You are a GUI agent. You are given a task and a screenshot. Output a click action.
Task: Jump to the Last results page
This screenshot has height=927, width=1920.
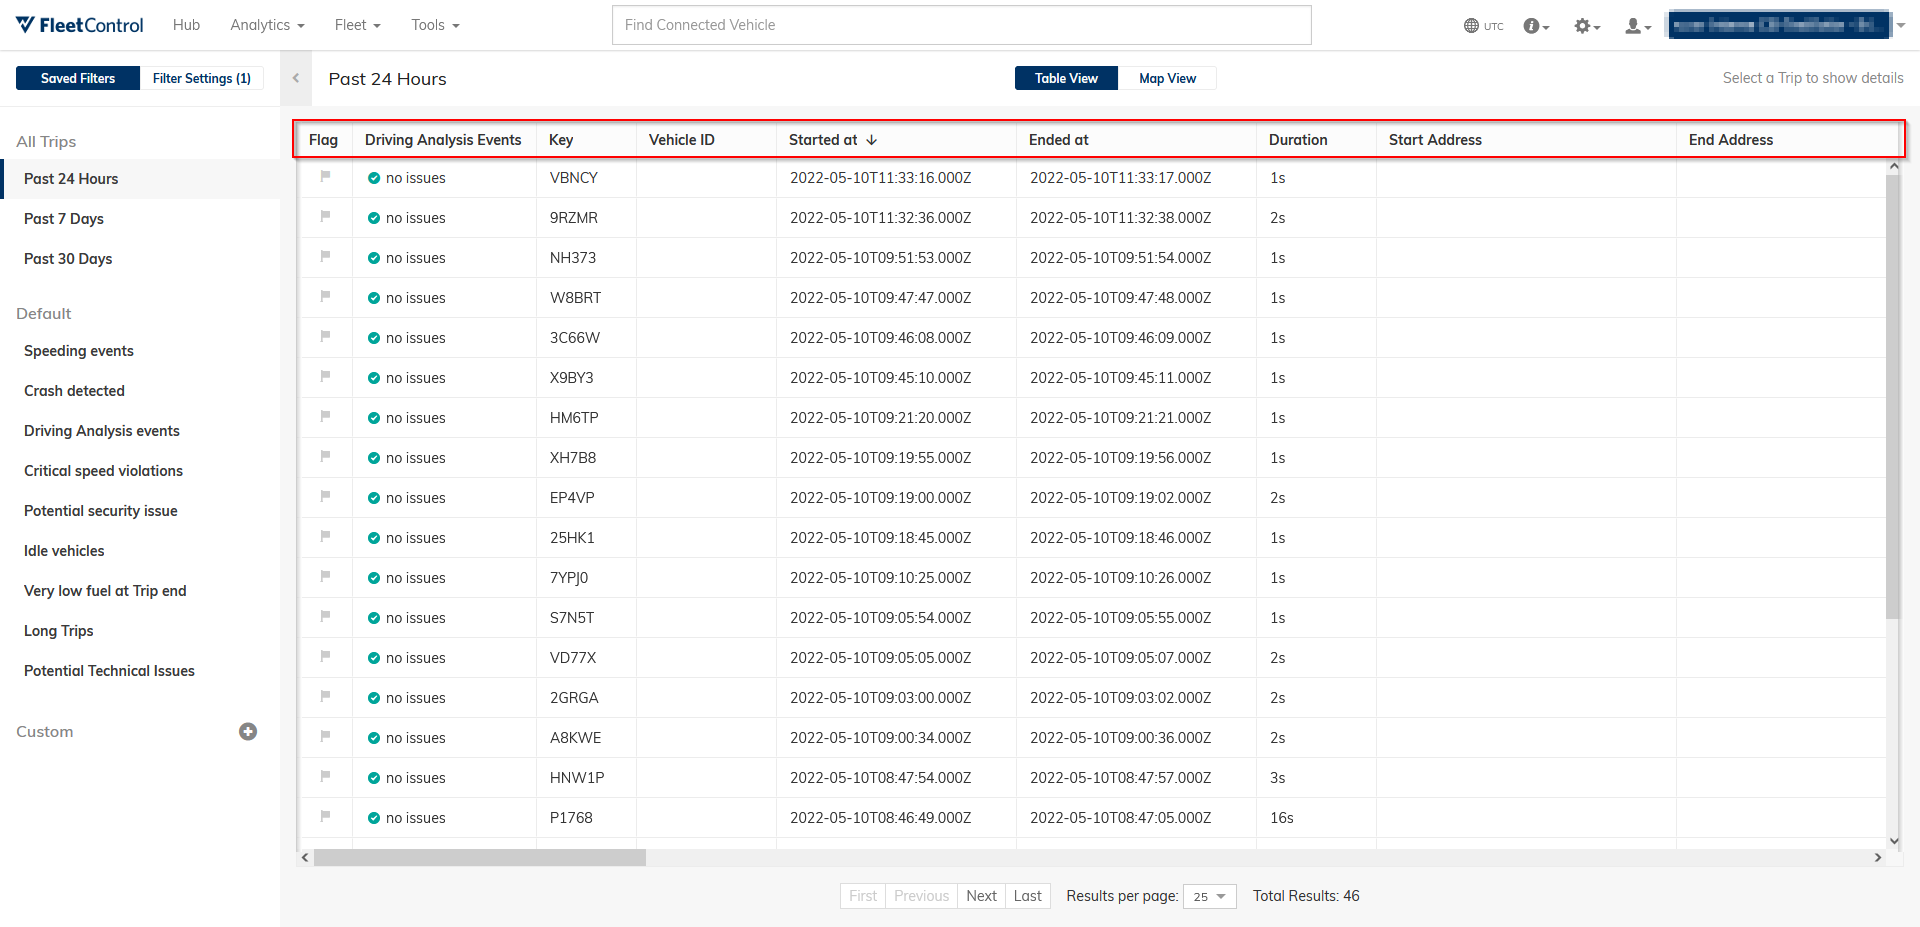click(x=1027, y=896)
